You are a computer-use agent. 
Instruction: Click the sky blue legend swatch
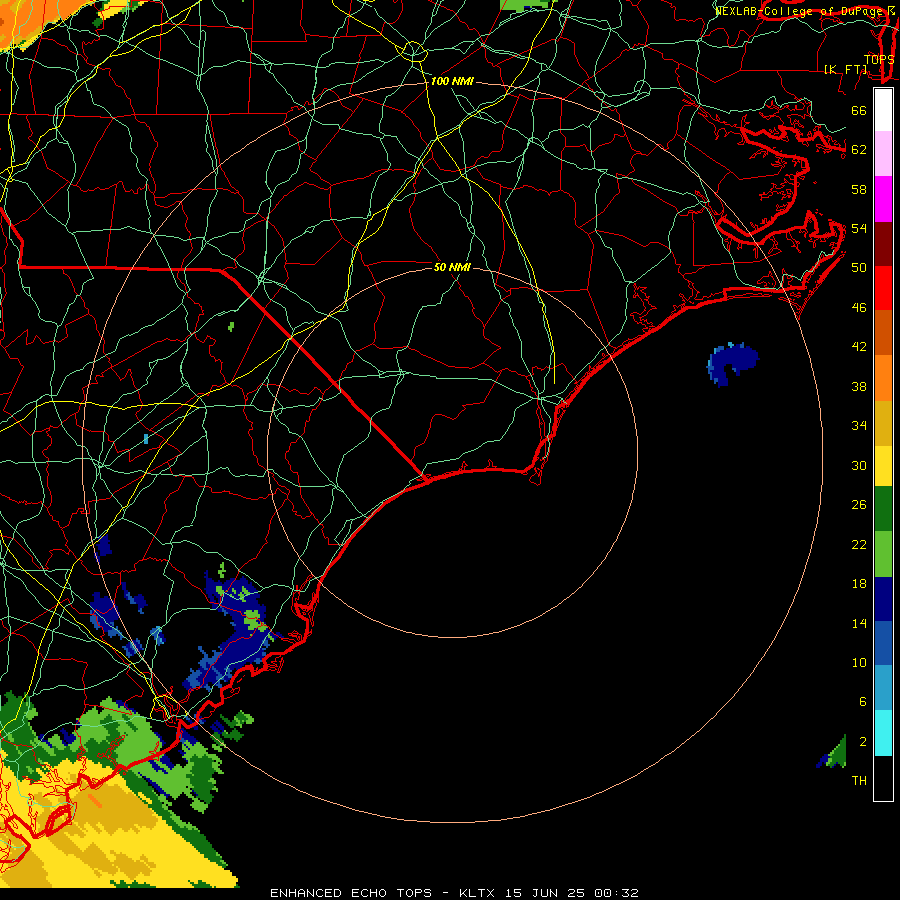[x=883, y=688]
